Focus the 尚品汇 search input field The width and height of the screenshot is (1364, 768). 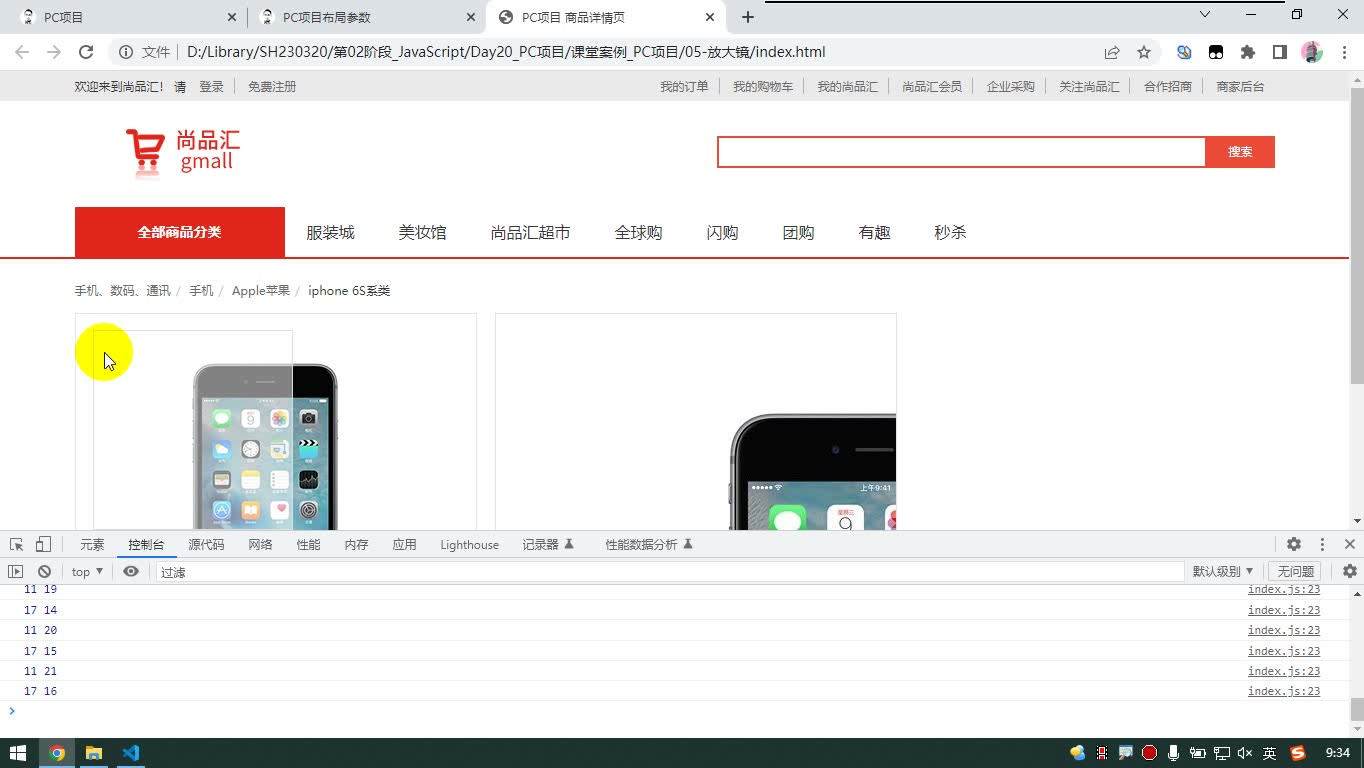[962, 152]
